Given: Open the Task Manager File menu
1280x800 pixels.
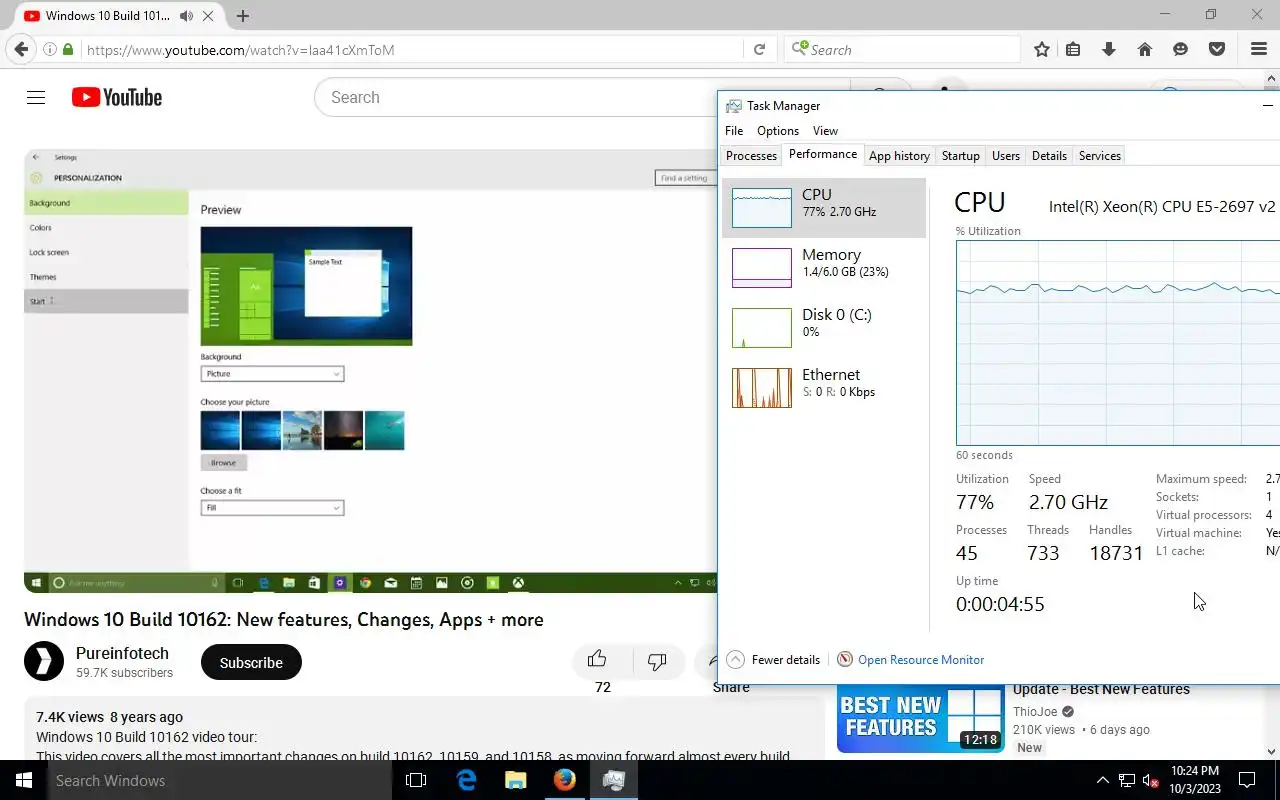Looking at the screenshot, I should (734, 131).
